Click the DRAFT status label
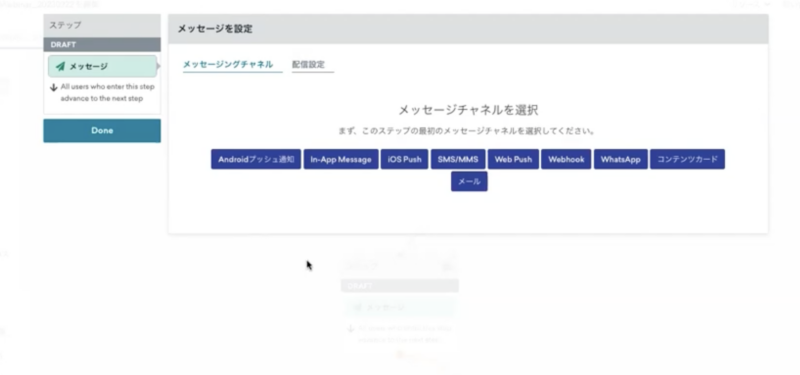This screenshot has width=800, height=375. coord(63,44)
